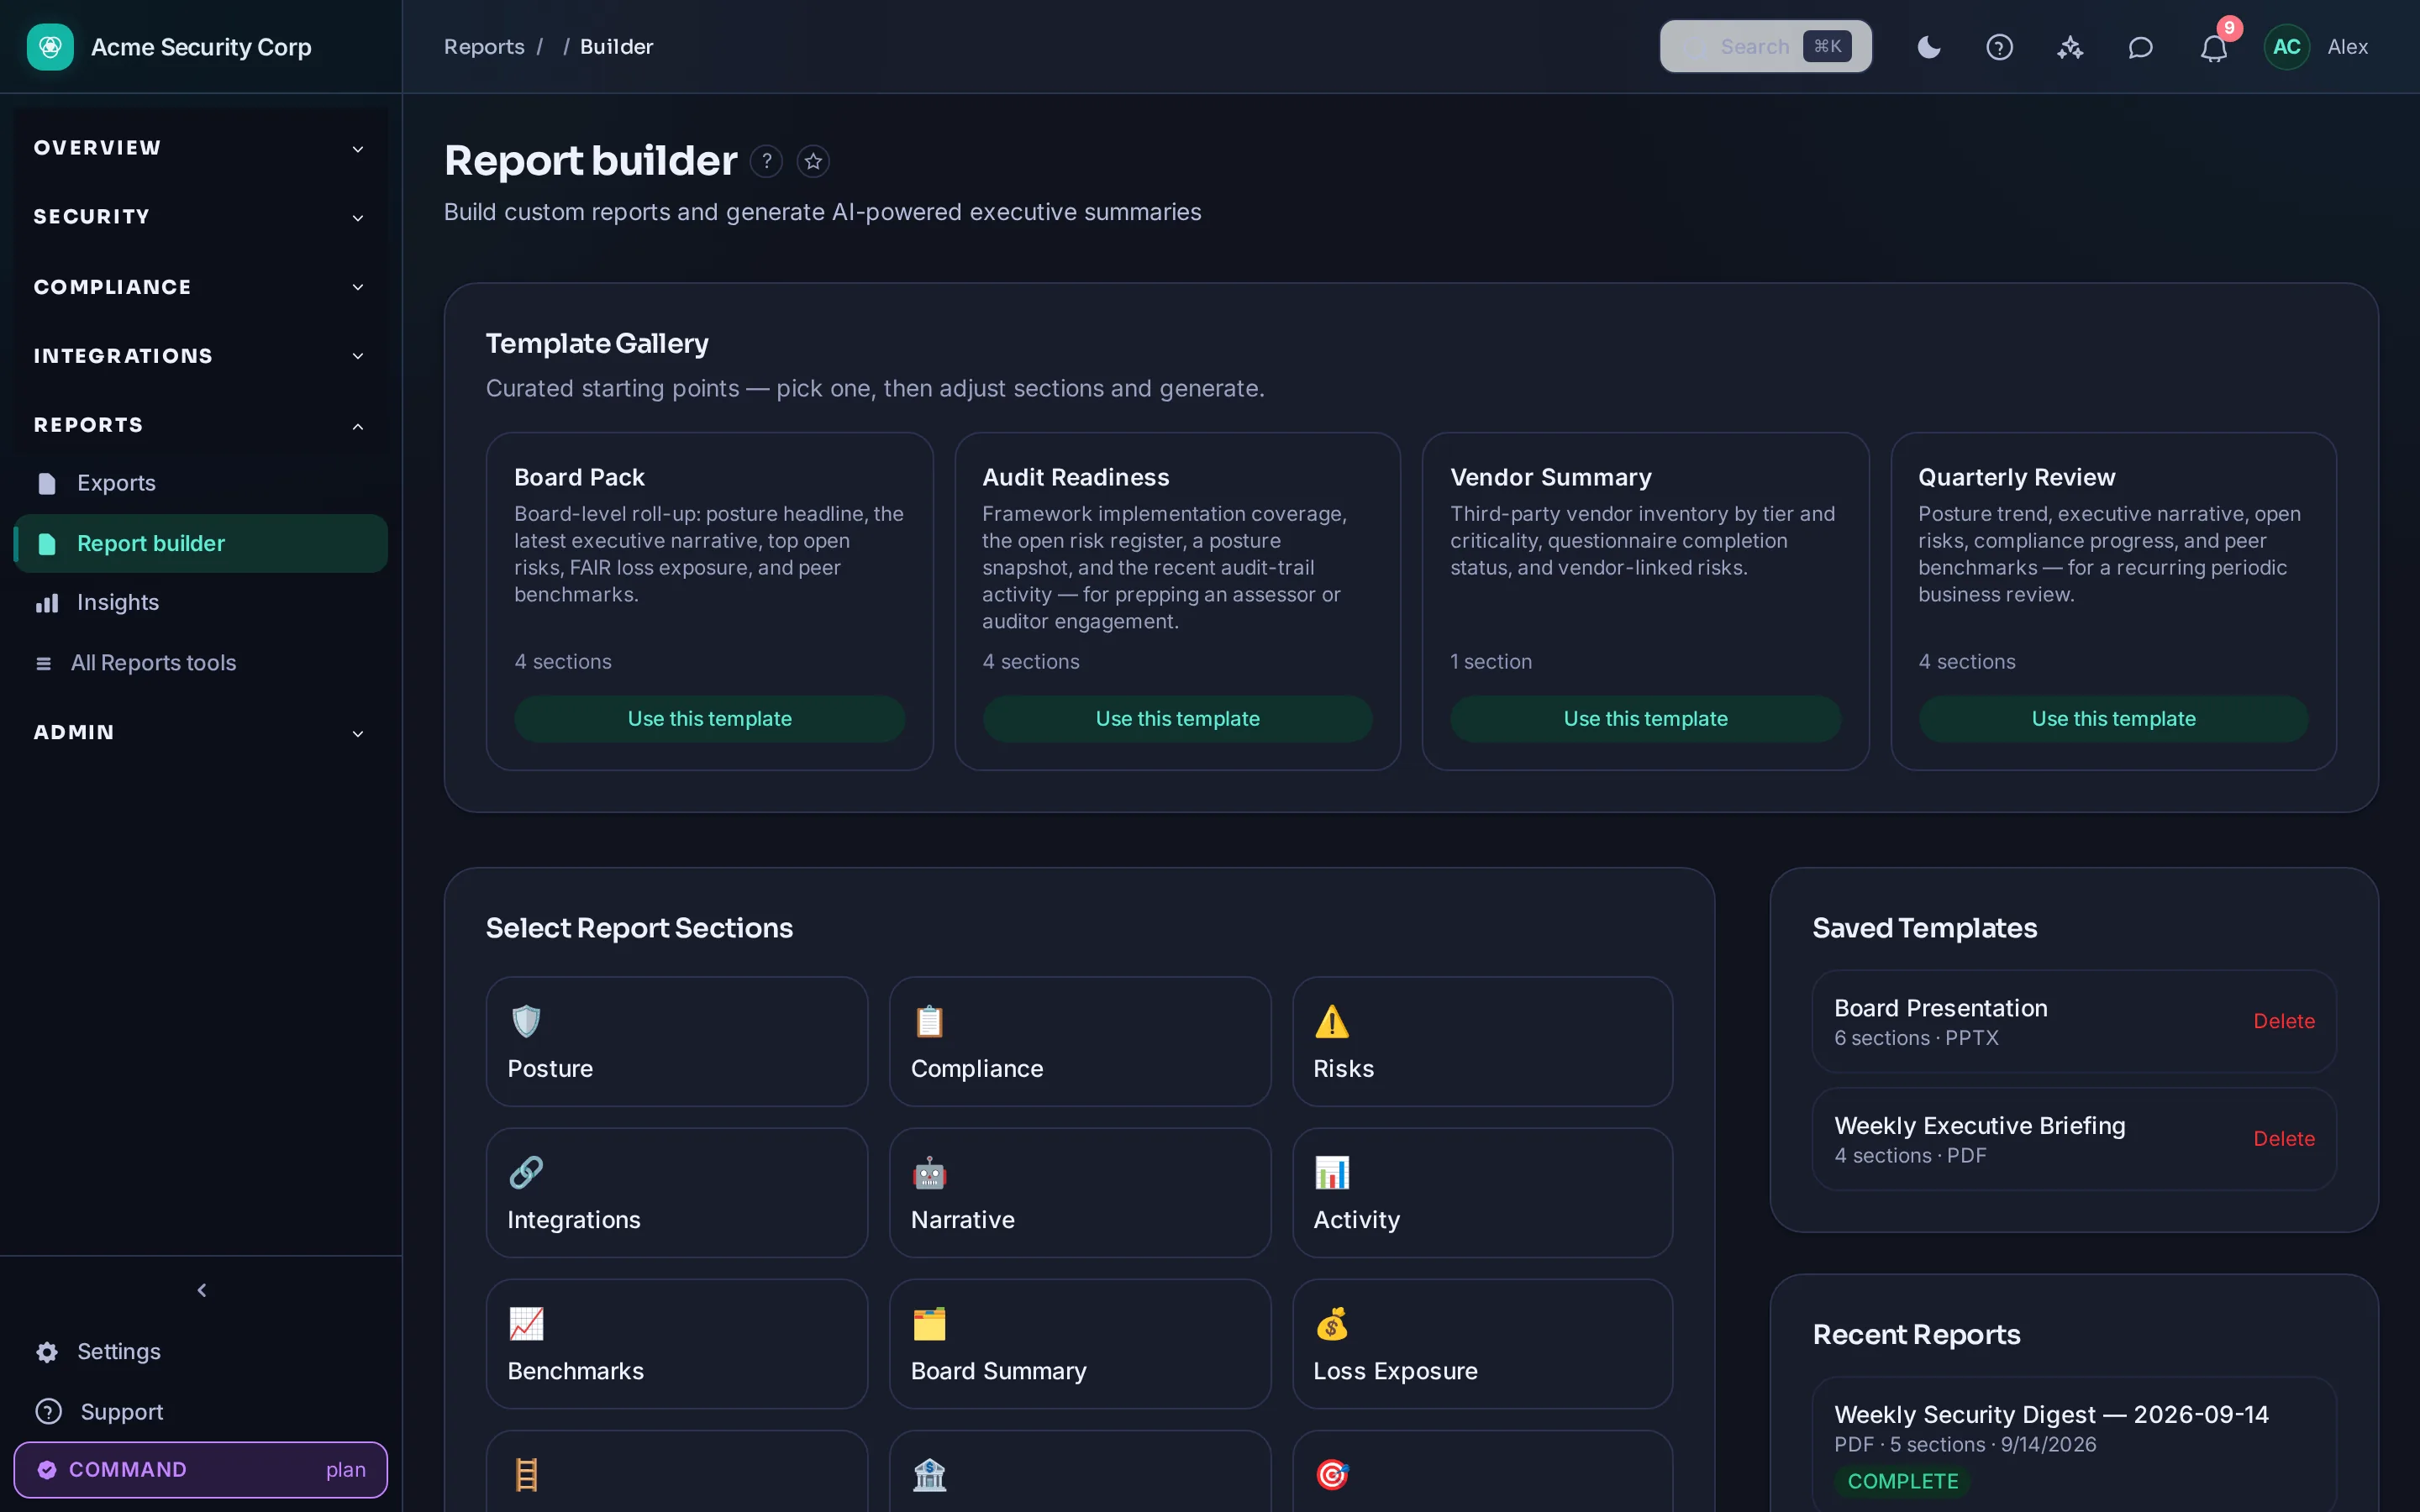Expand the INTEGRATIONS sidebar section

(x=200, y=356)
